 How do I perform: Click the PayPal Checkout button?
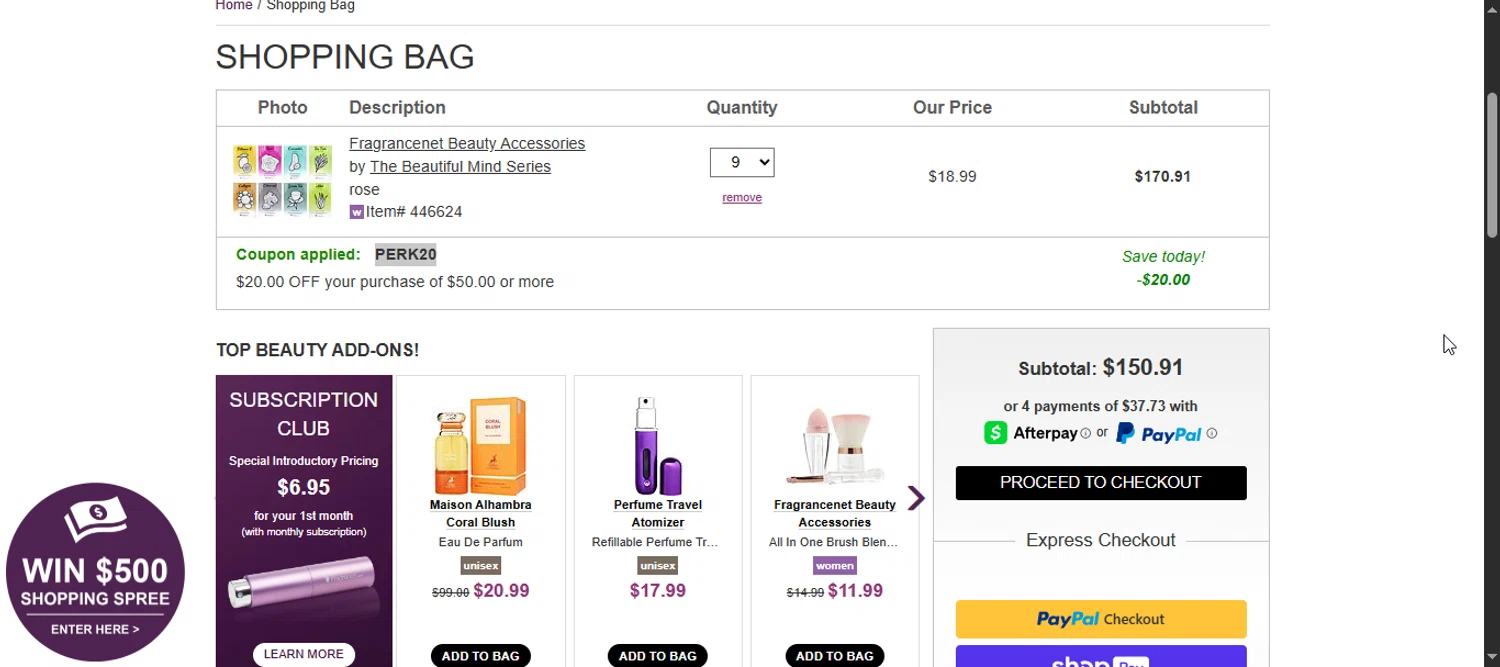(x=1101, y=619)
